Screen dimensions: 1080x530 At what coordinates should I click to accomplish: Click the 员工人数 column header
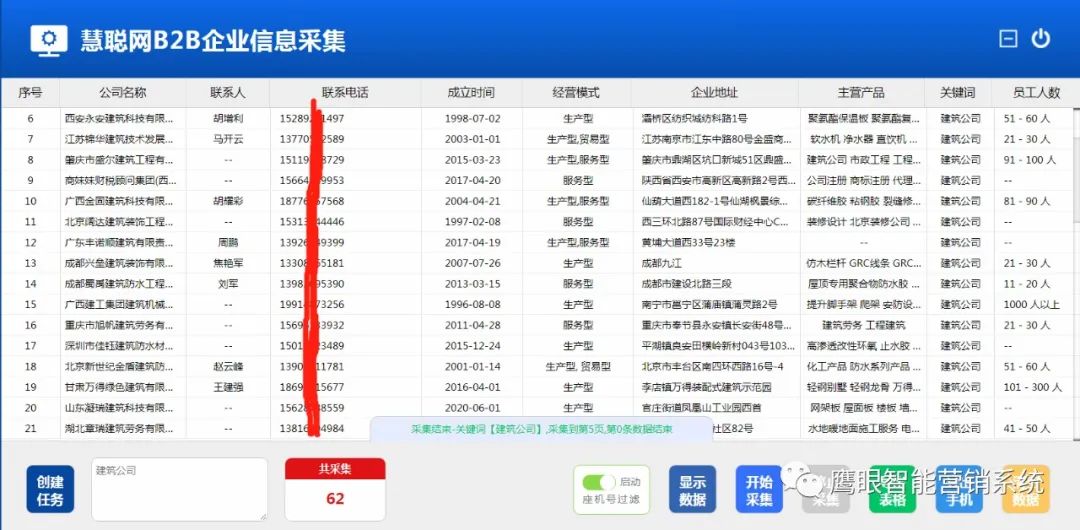(1037, 92)
